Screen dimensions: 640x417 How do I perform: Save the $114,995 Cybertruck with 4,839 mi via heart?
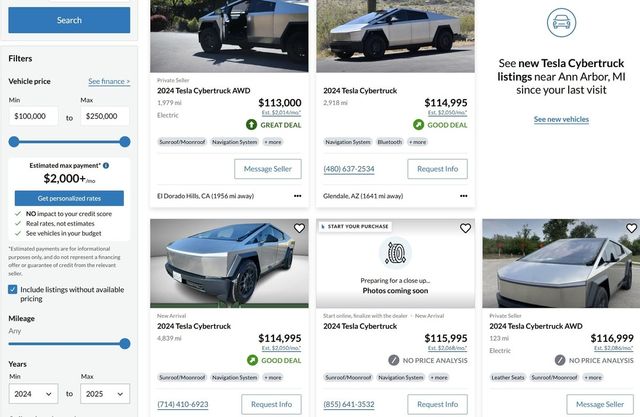point(298,229)
